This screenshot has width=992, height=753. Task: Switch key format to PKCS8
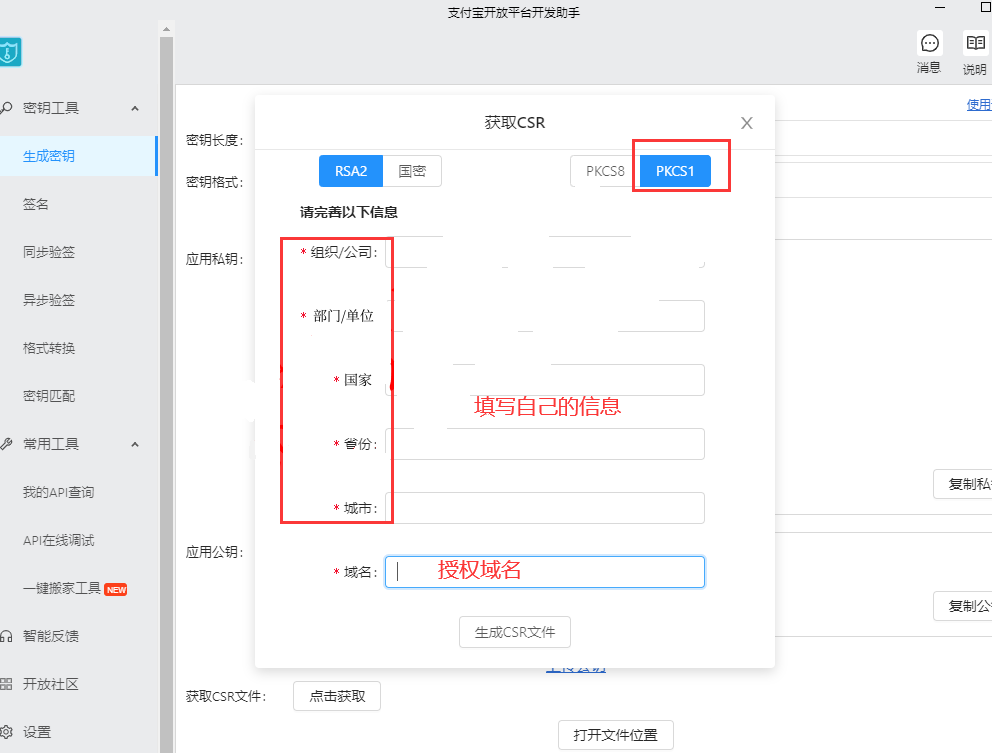point(605,171)
